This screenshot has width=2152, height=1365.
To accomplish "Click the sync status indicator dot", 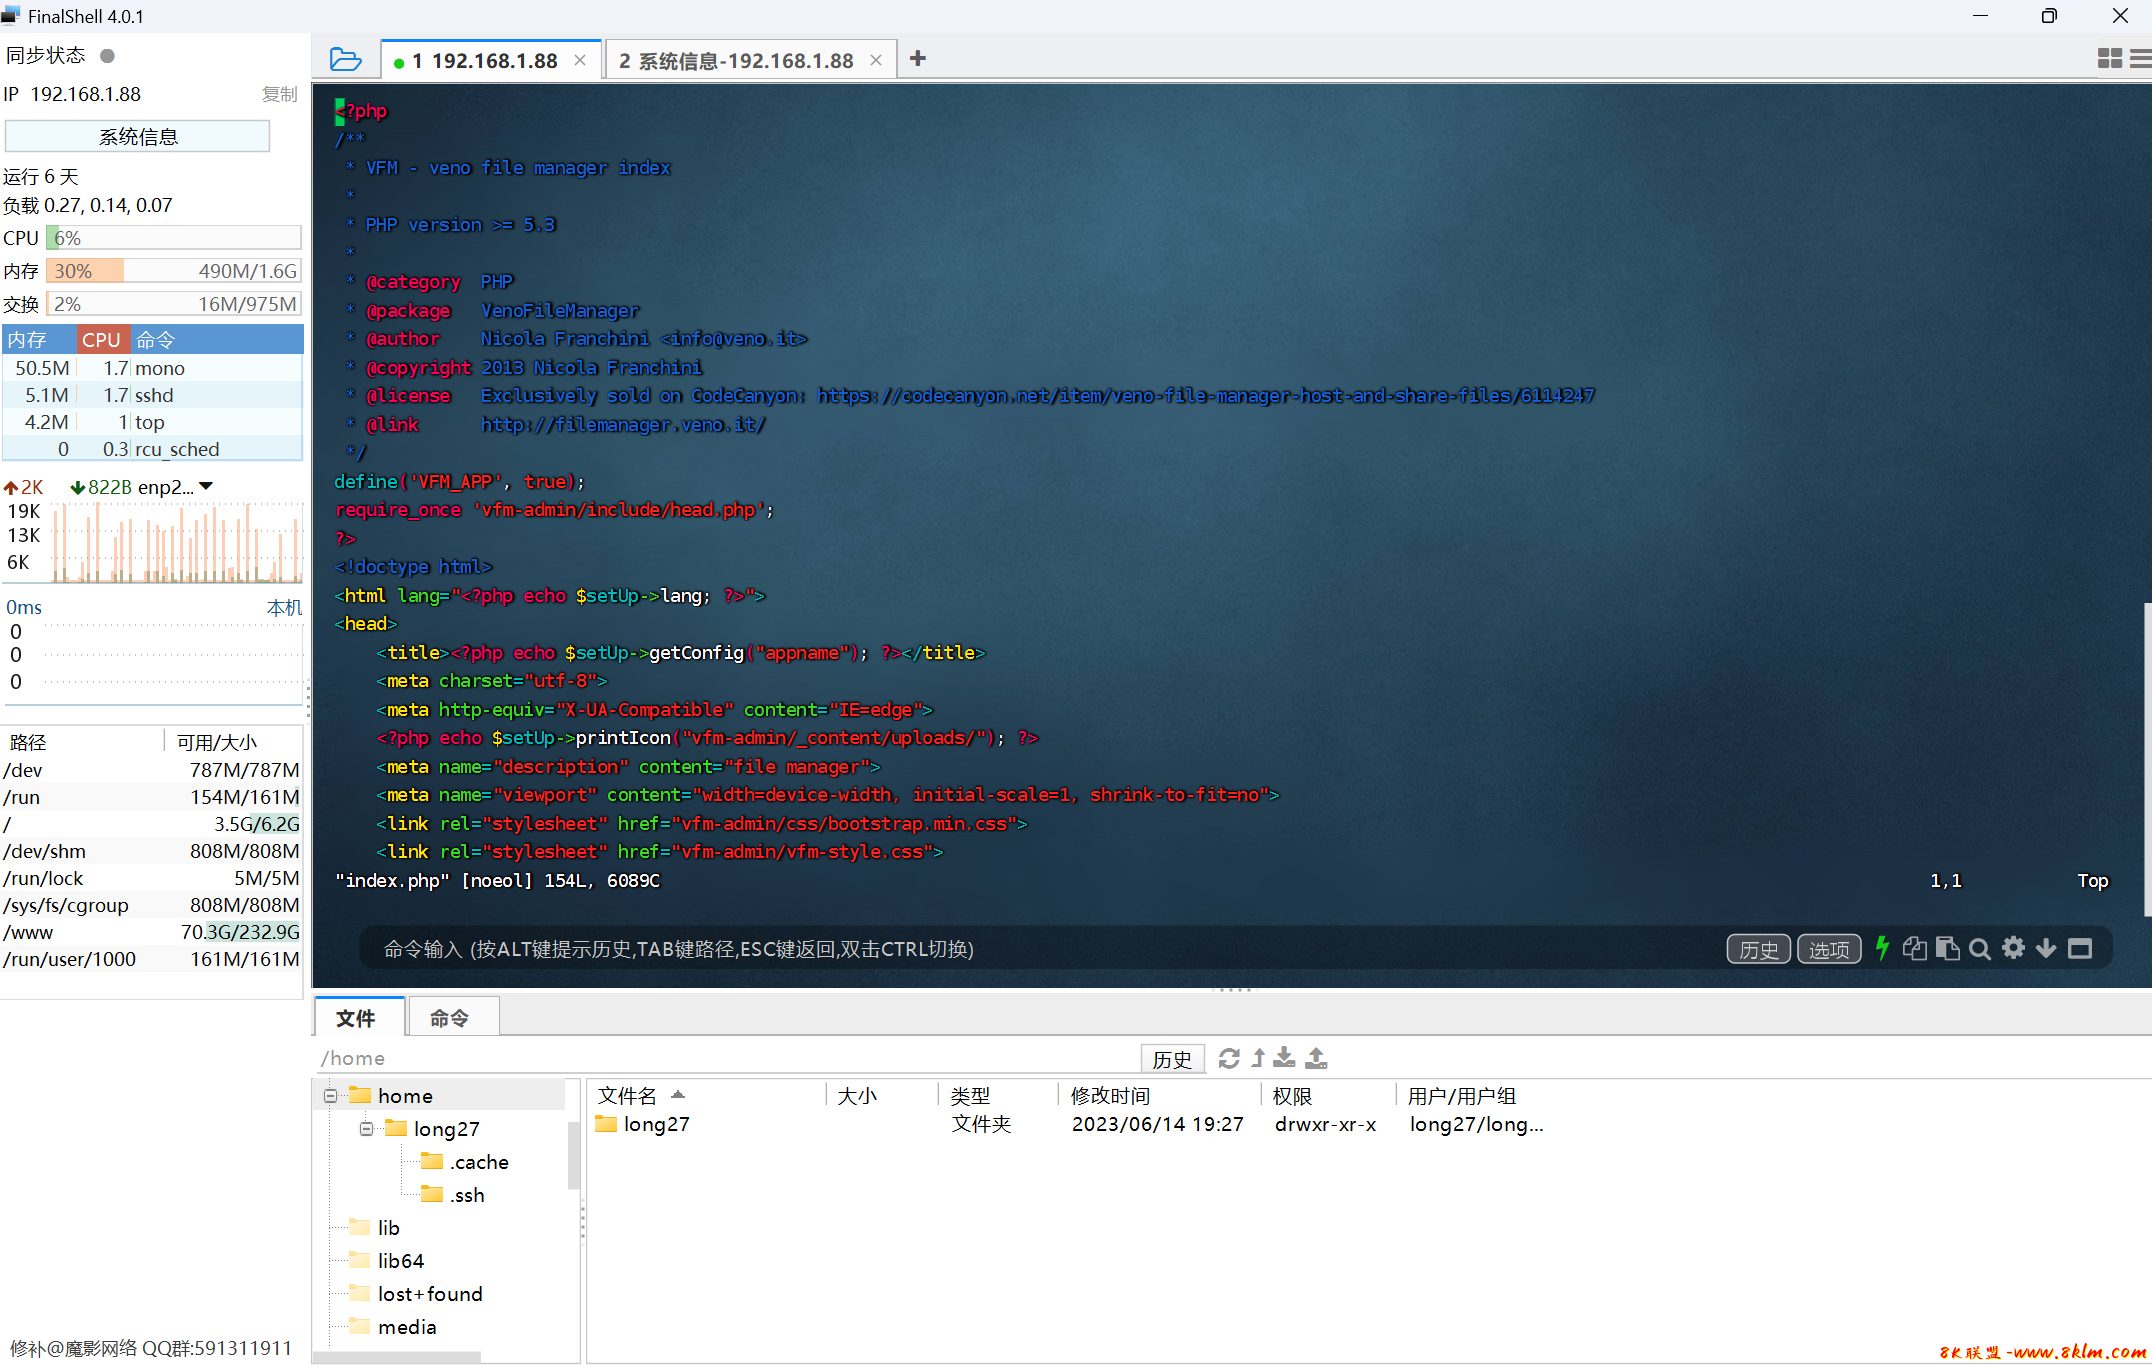I will coord(108,56).
